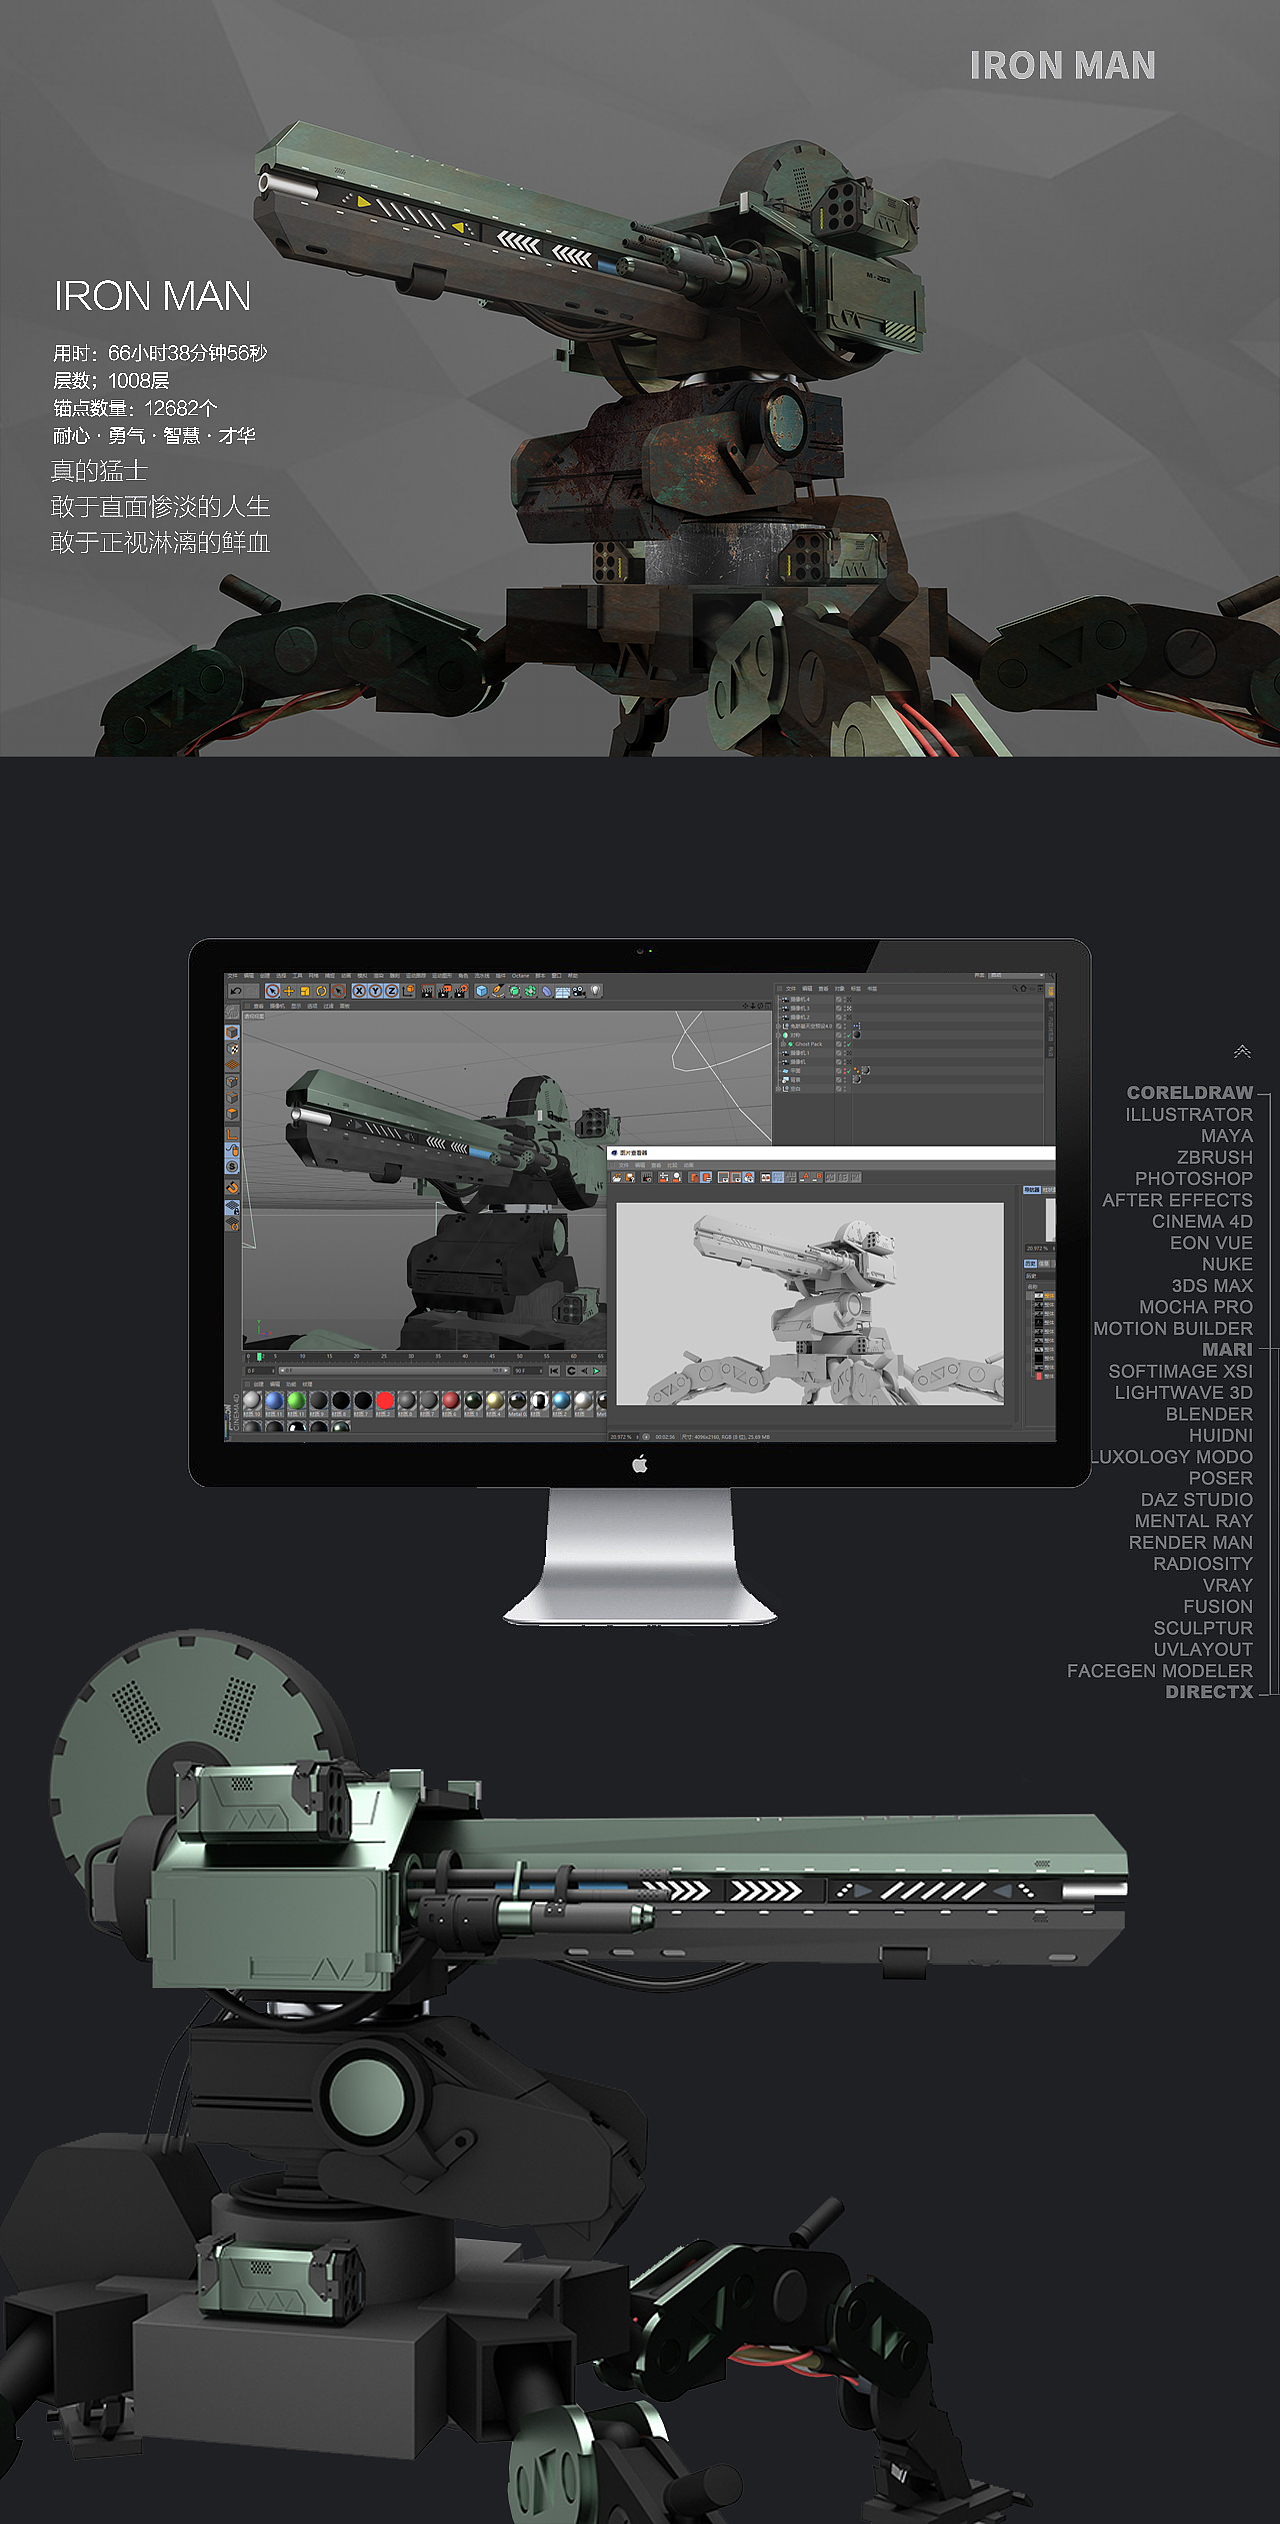This screenshot has height=2524, width=1280.
Task: Toggle enable checkmark of Ghost Pack object
Action: [849, 1044]
